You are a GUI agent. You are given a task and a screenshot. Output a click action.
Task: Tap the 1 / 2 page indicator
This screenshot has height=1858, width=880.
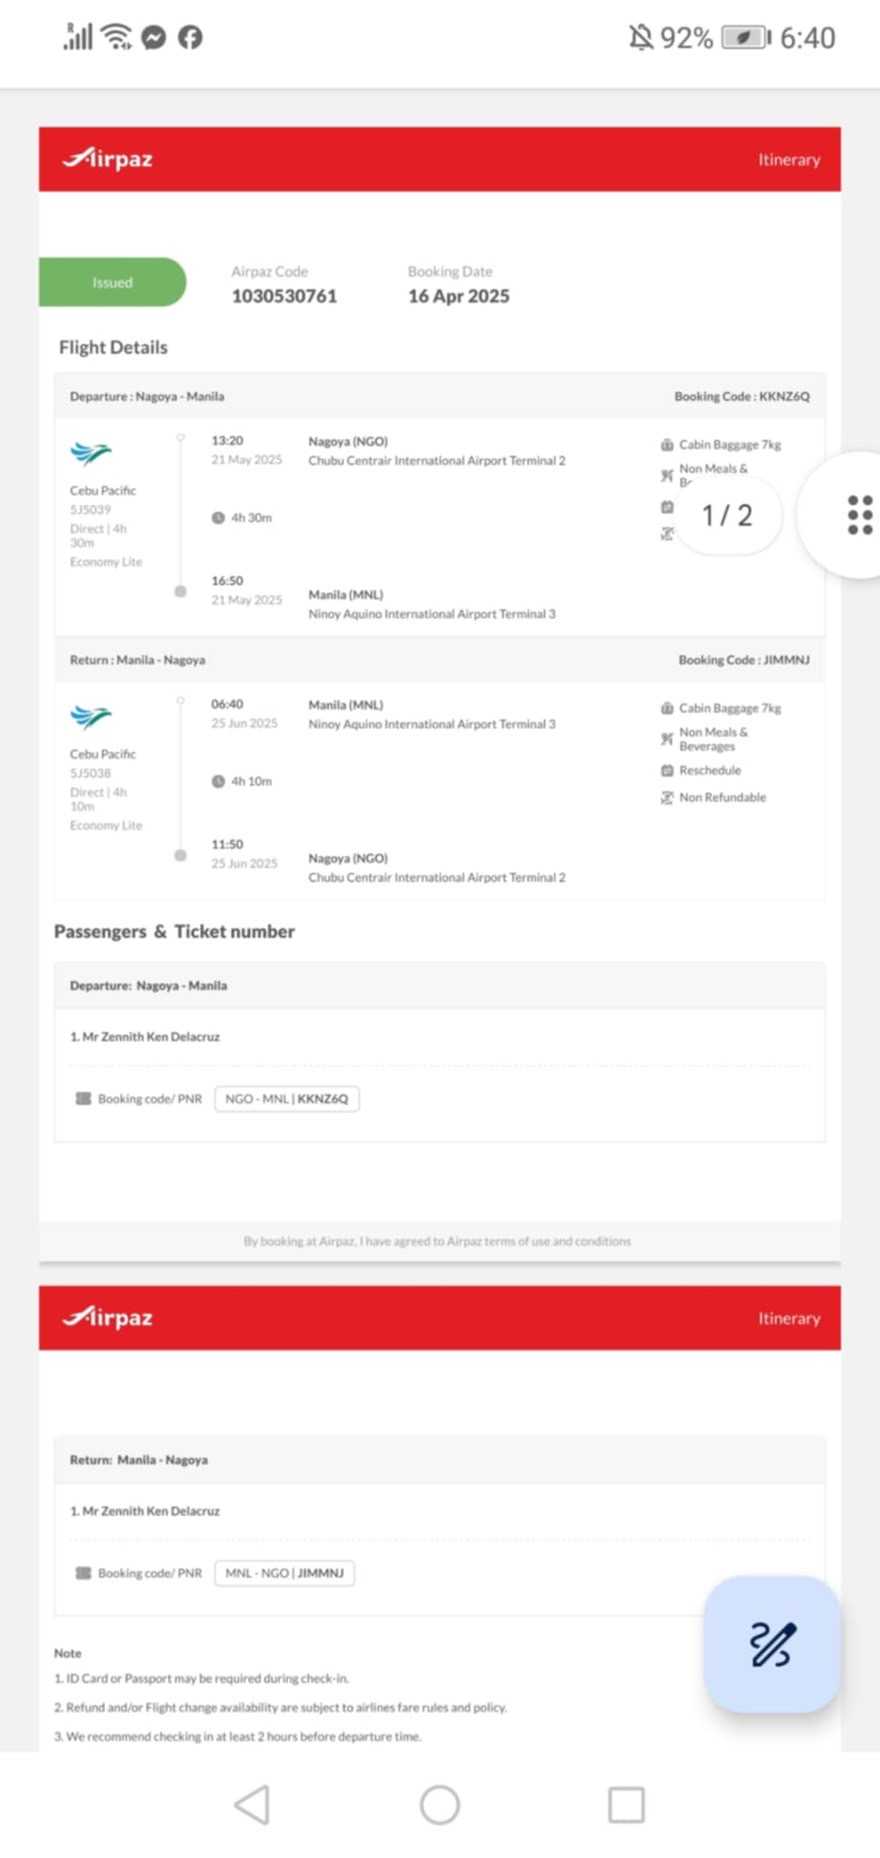[x=727, y=515]
